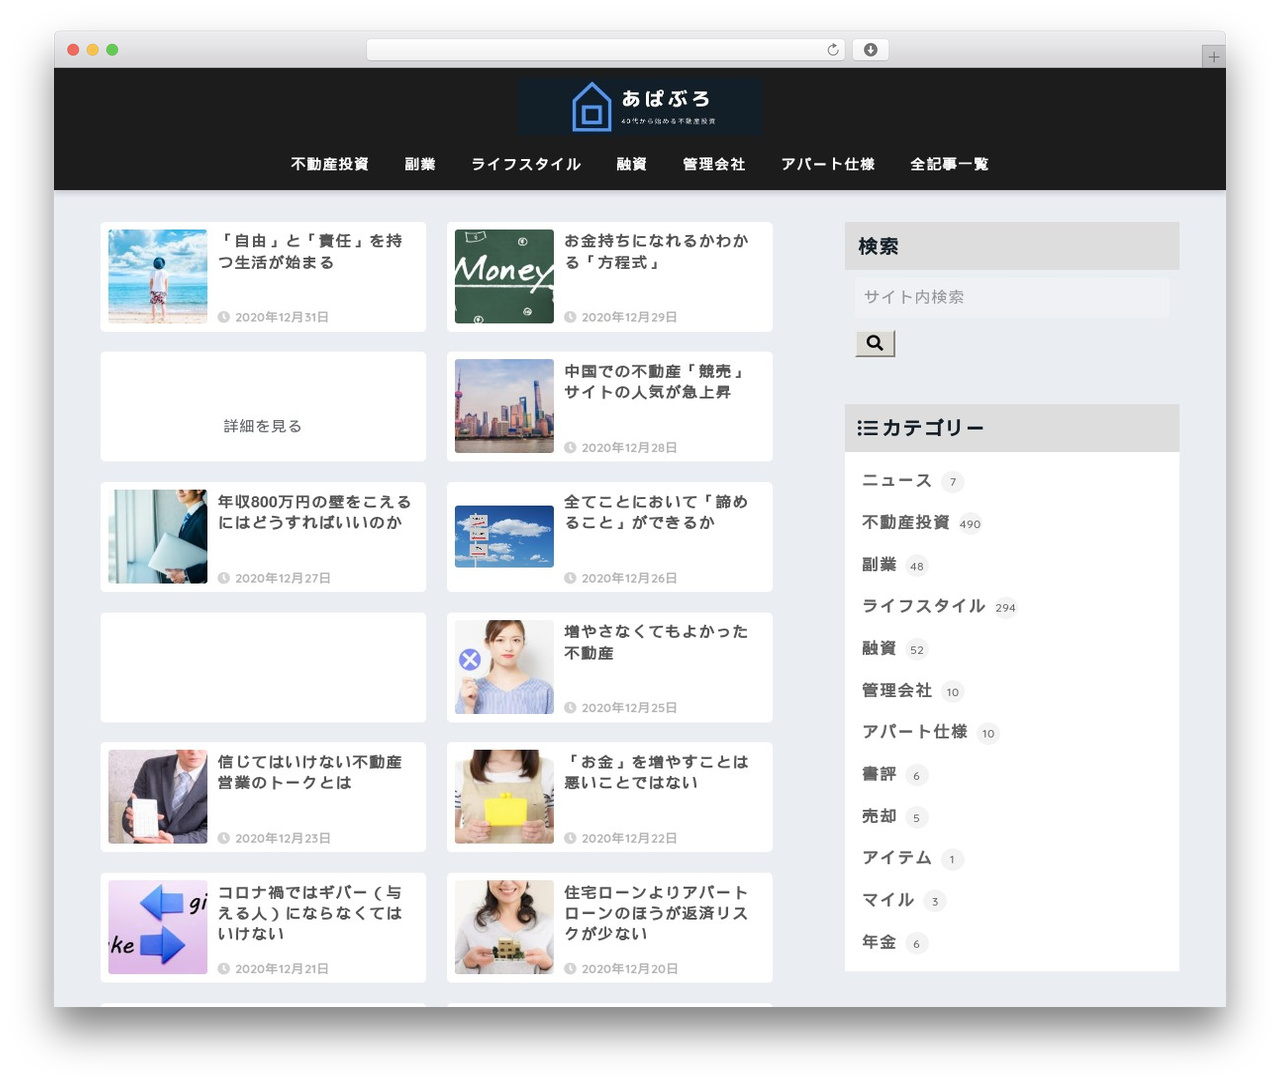Open 管理会社 navigation item
Image resolution: width=1280 pixels, height=1084 pixels.
(x=714, y=164)
